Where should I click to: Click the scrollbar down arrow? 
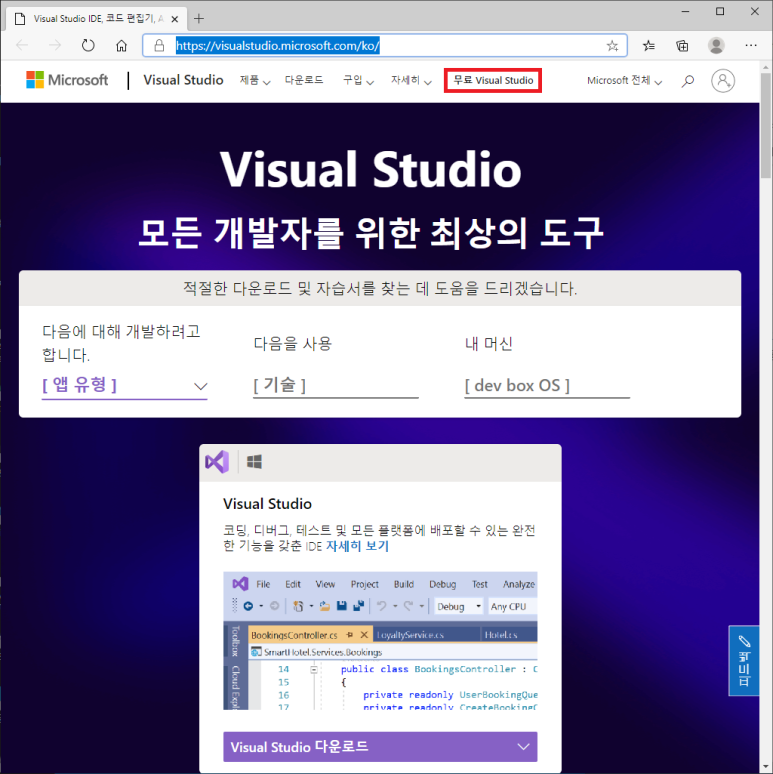point(766,767)
